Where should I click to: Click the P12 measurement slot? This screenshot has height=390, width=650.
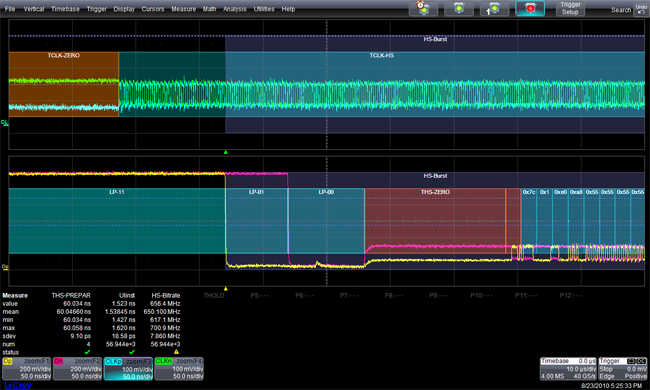(x=571, y=296)
